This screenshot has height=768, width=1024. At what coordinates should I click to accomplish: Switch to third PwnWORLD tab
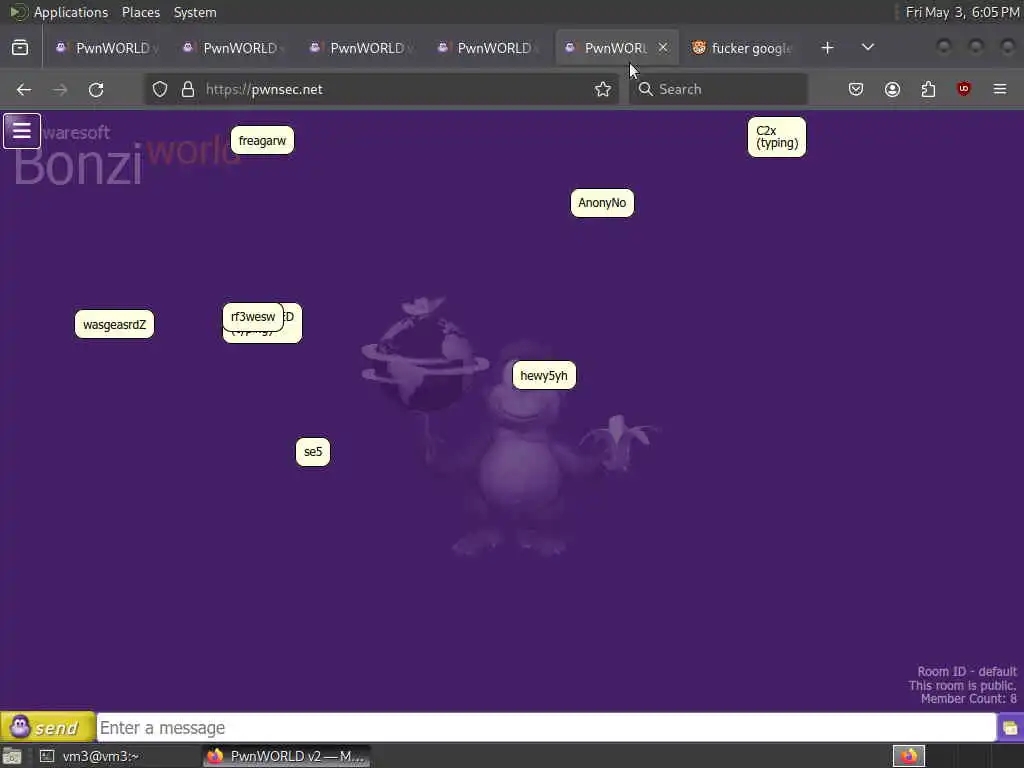coord(360,48)
